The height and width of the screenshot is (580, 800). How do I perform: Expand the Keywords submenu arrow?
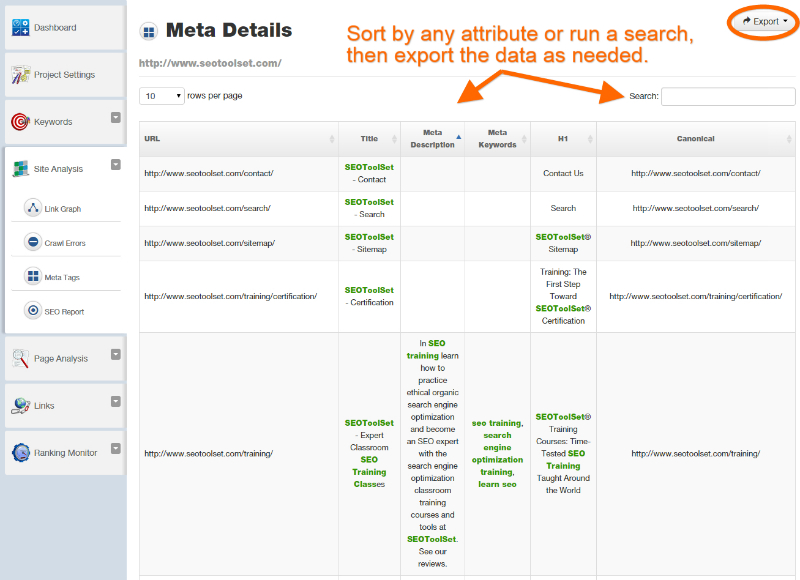click(x=116, y=117)
